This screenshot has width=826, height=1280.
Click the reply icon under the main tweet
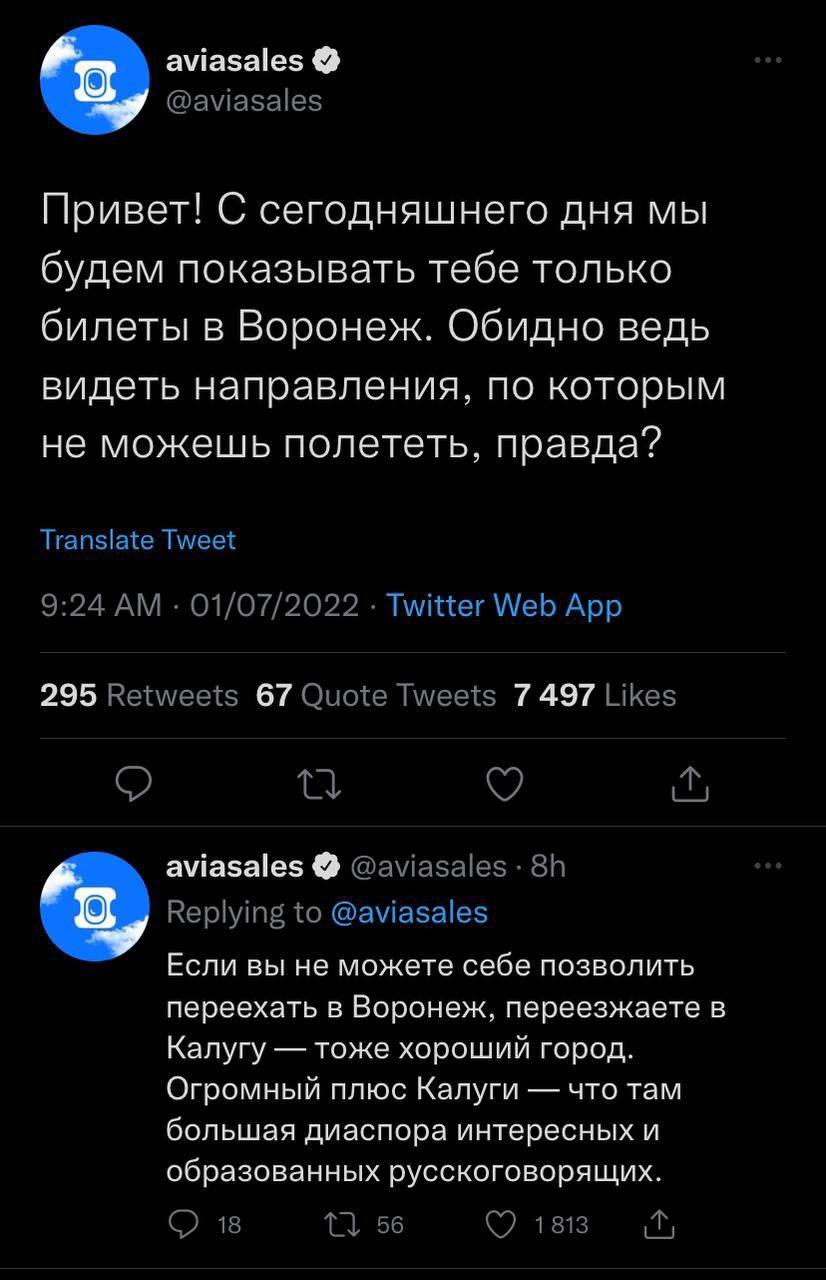[x=133, y=786]
